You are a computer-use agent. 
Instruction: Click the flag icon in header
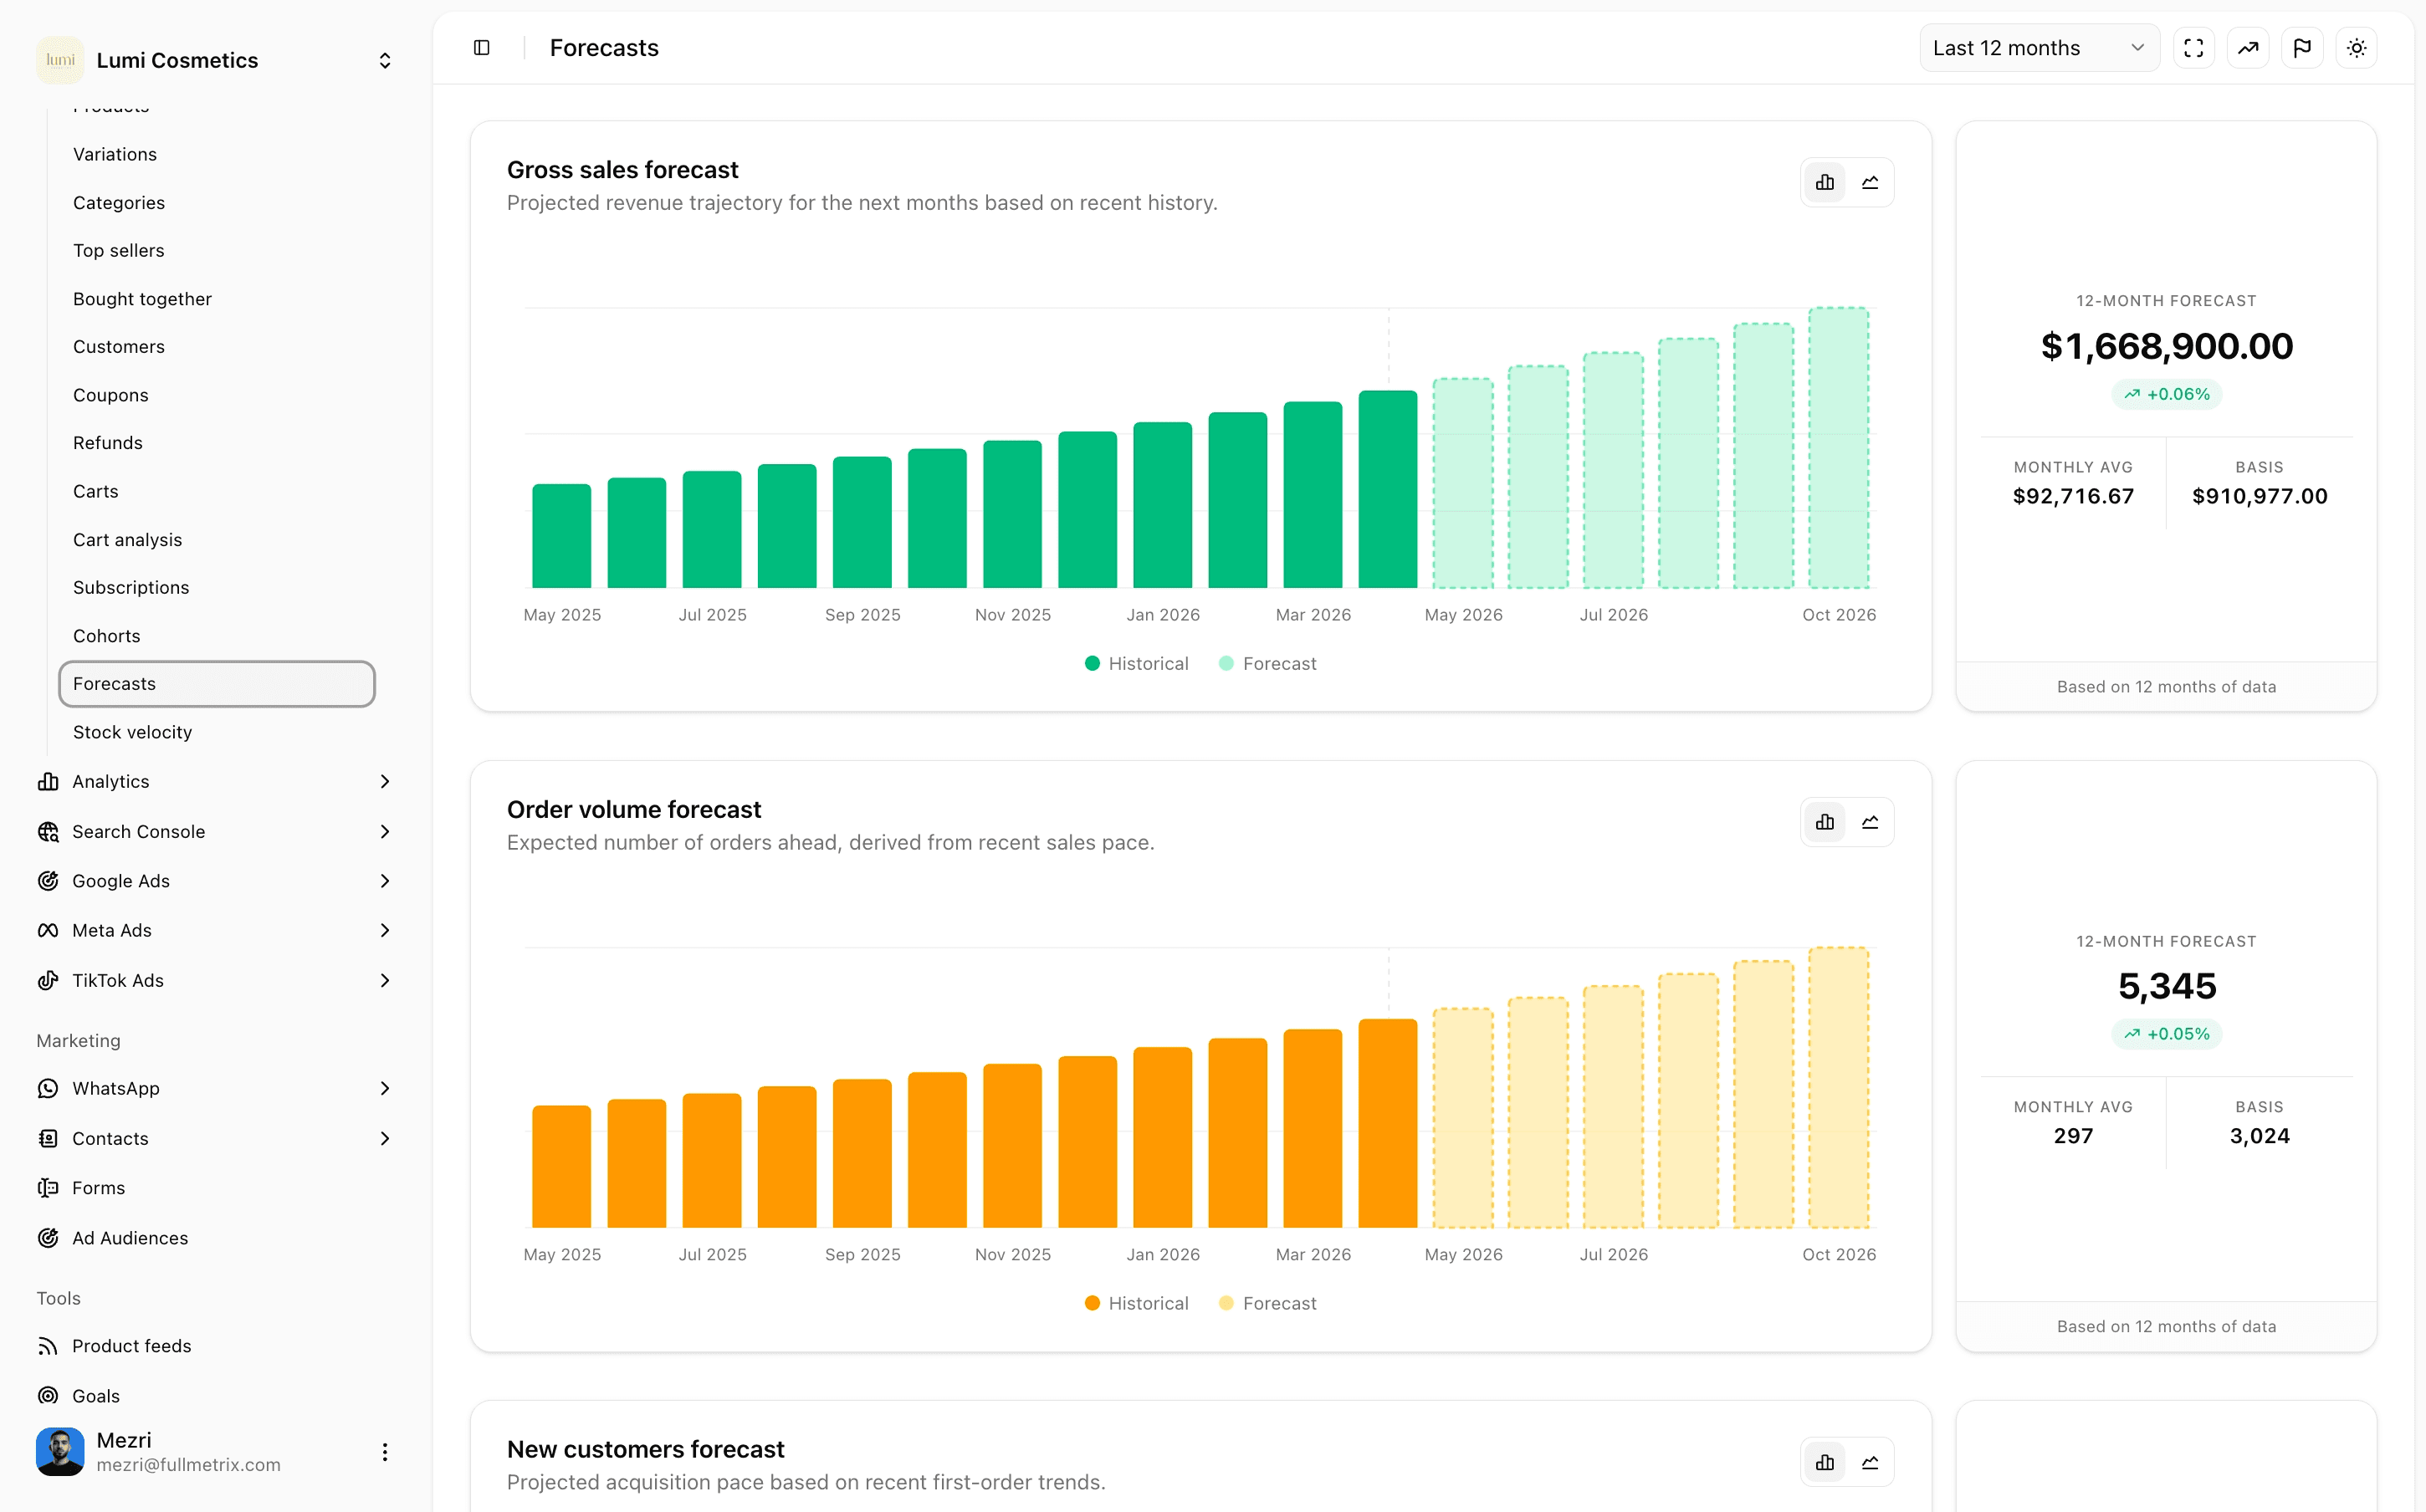pos(2302,48)
